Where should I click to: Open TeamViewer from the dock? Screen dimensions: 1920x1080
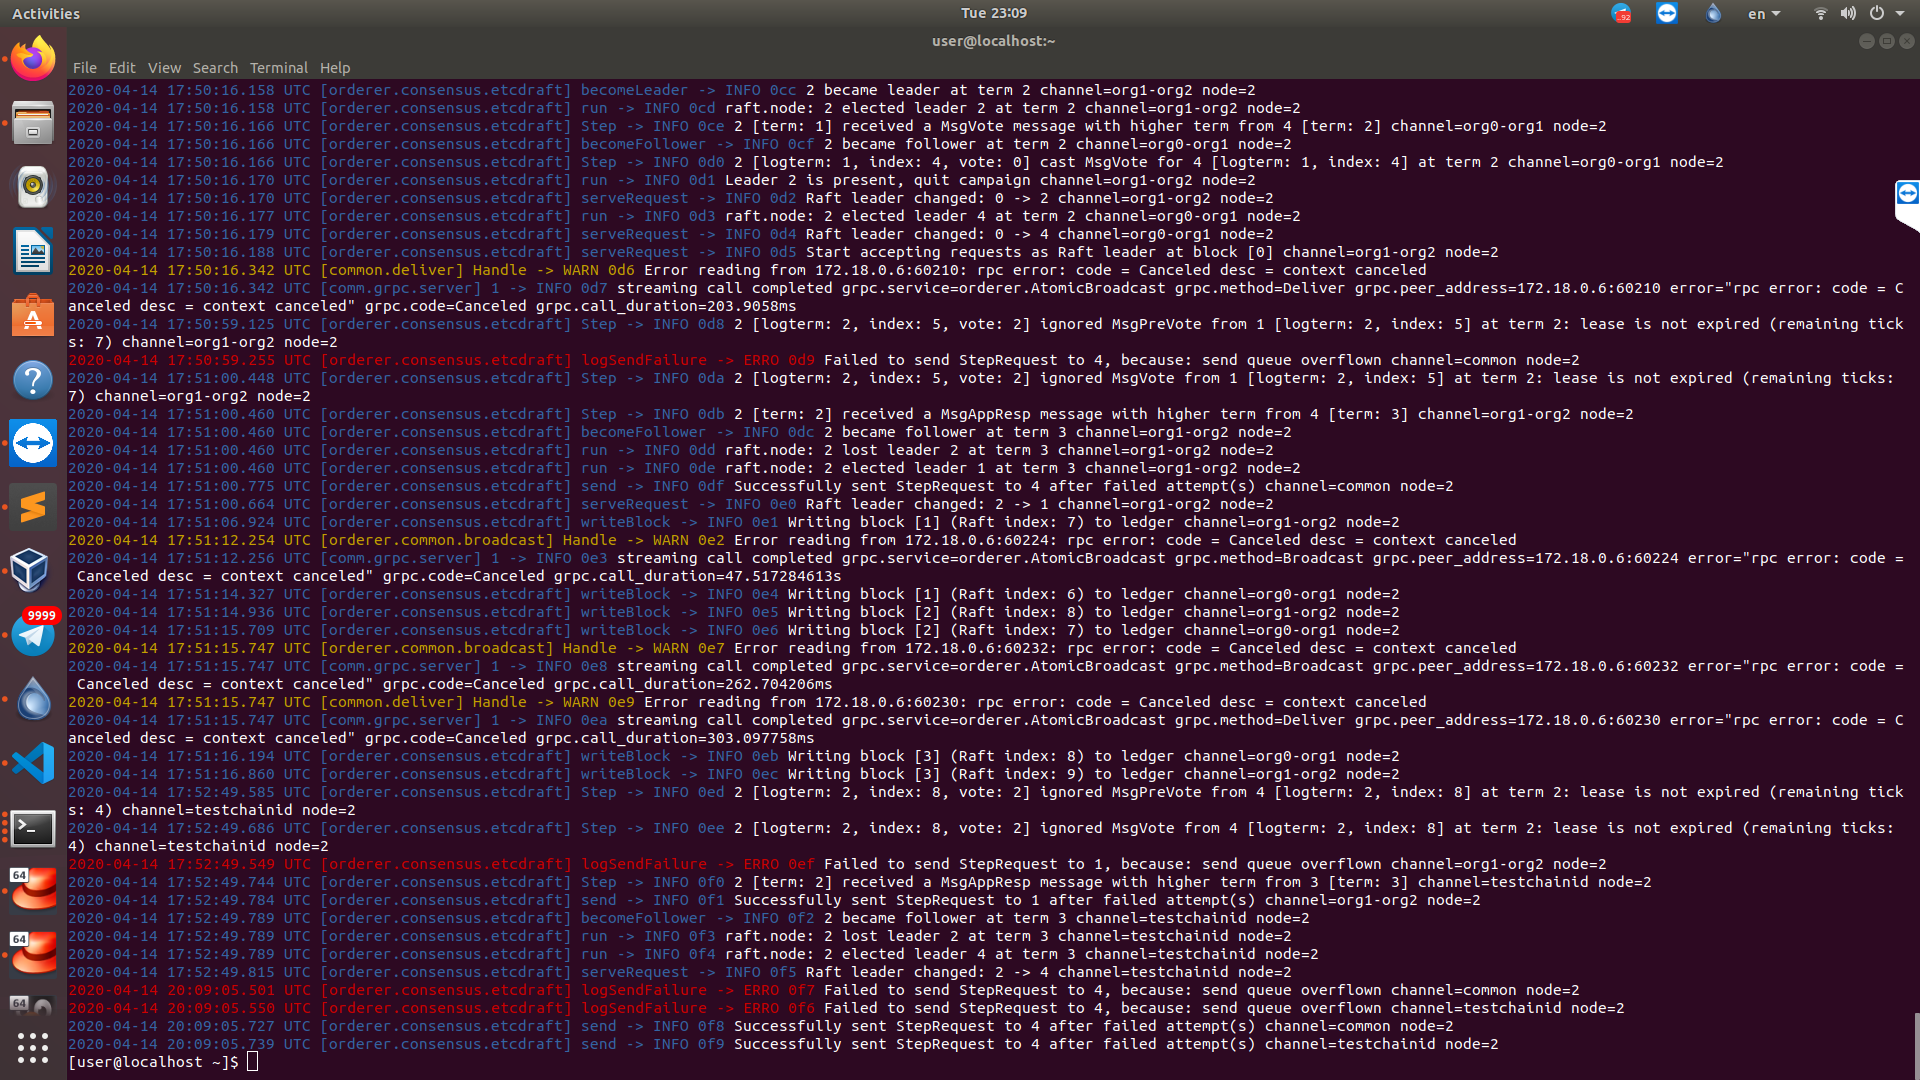pos(33,443)
